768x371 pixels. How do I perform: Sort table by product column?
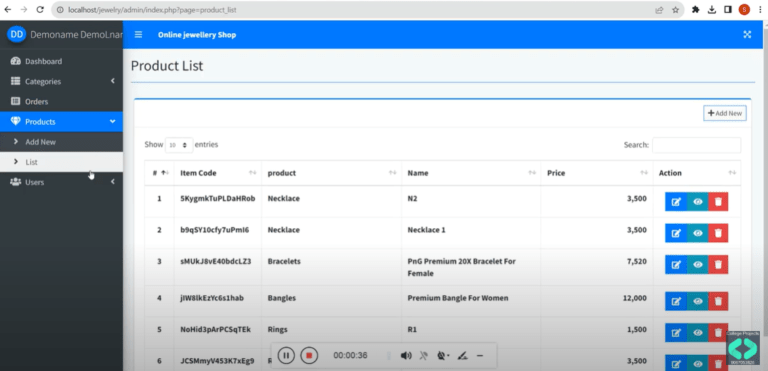click(332, 173)
